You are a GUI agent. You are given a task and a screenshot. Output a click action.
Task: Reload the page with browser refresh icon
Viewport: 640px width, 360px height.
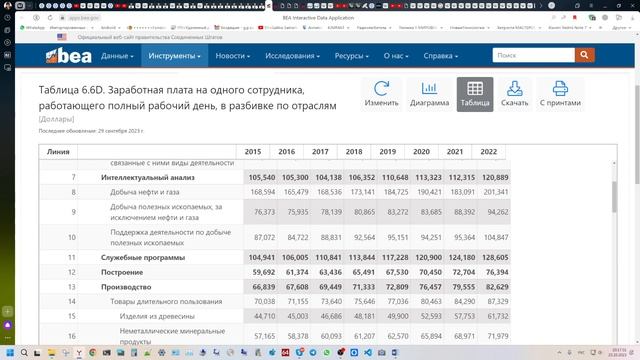click(50, 18)
